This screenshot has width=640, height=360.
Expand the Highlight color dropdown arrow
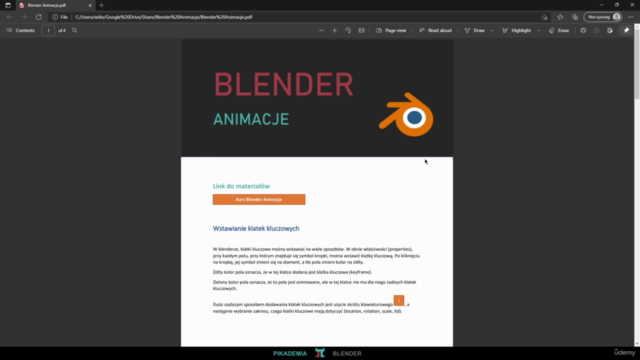click(x=539, y=31)
